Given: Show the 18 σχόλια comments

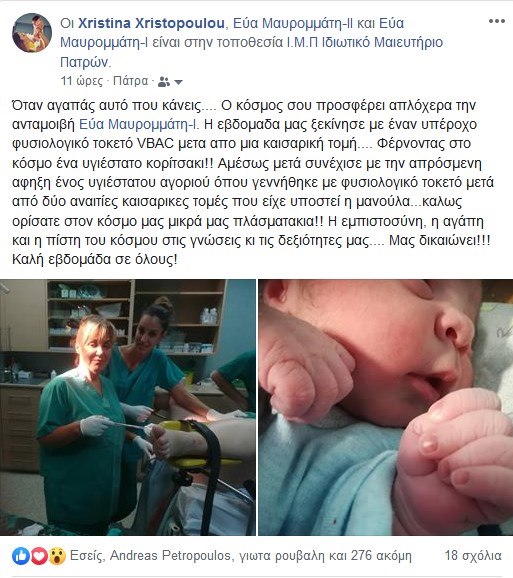Looking at the screenshot, I should (473, 556).
